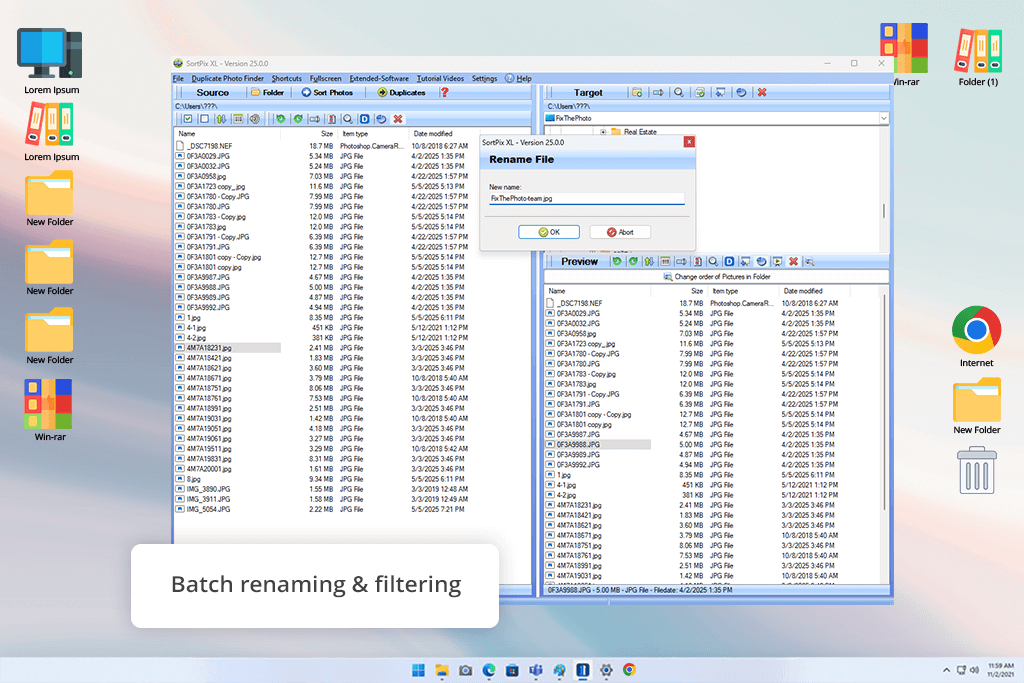
Task: Open the Tutorial Videos menu
Action: coord(441,78)
